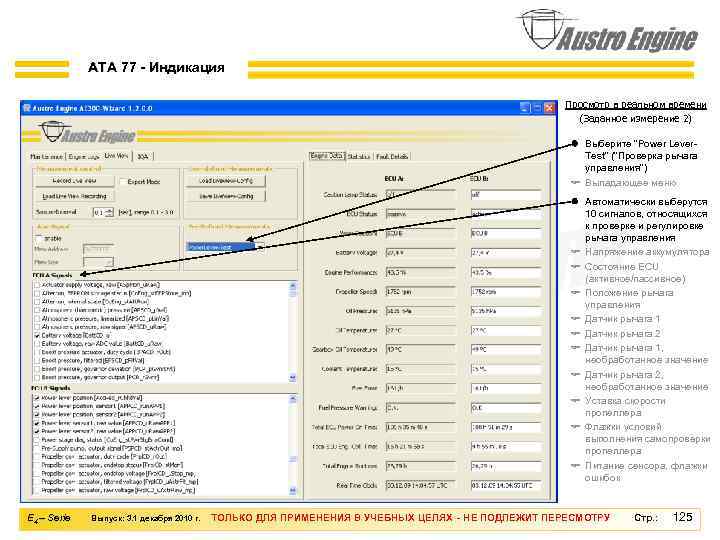Click ECU A Propeller Speed value
Image resolution: width=720 pixels, height=540 pixels.
pos(421,292)
